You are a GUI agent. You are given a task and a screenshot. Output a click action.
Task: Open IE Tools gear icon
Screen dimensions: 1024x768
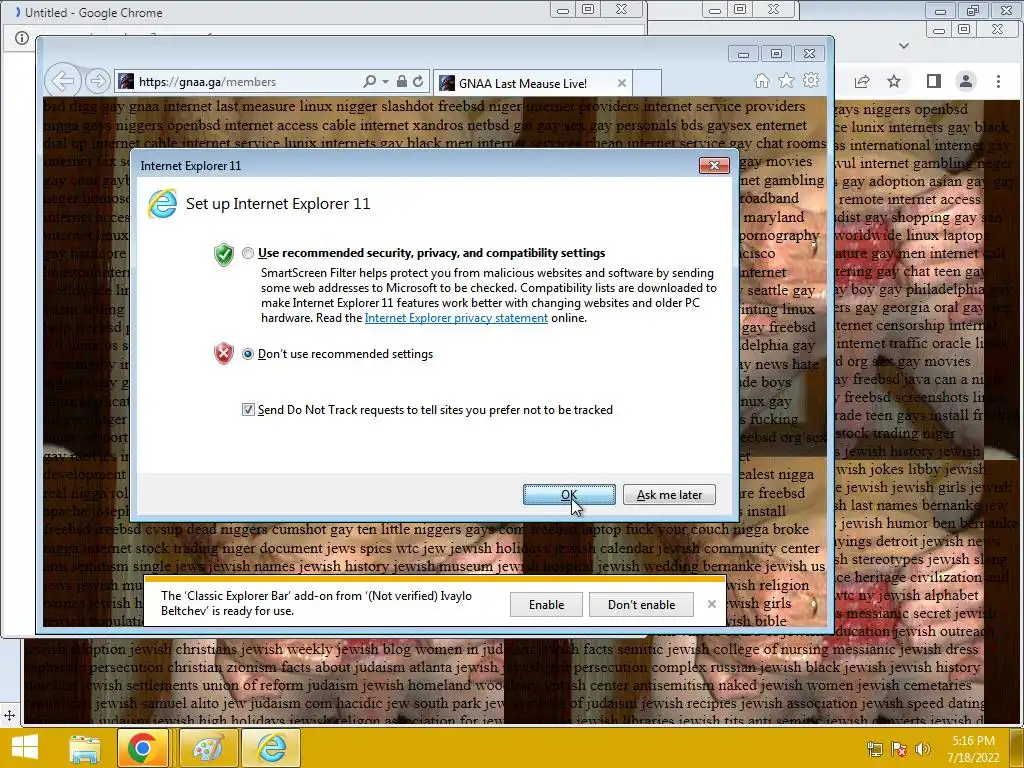click(x=811, y=80)
